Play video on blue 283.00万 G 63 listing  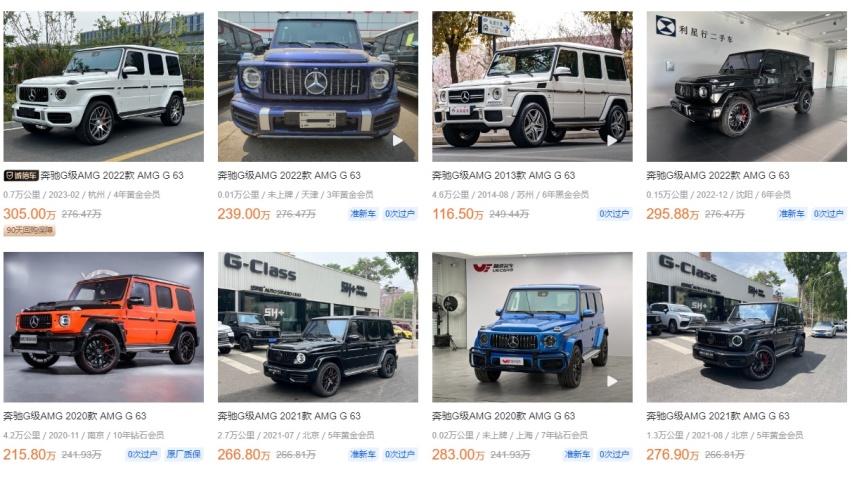(x=612, y=381)
